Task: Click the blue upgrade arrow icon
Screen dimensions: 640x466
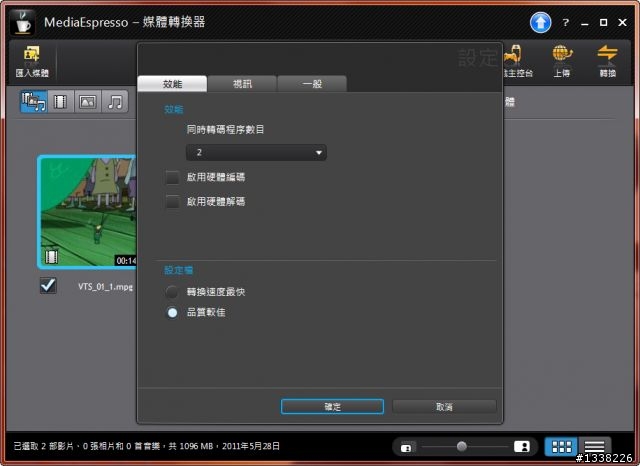Action: [540, 22]
